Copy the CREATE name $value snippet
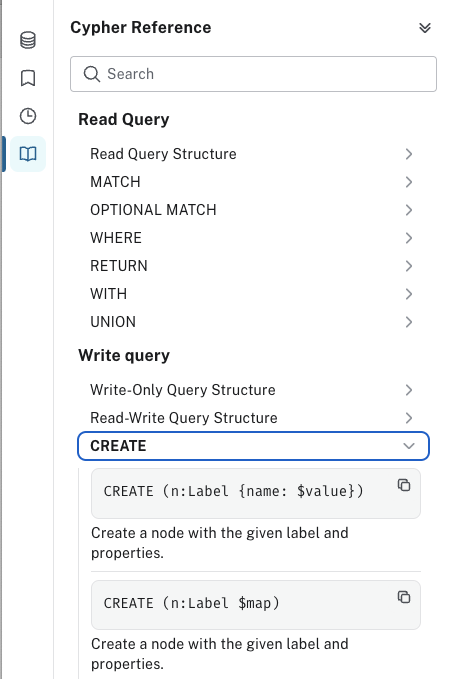 coord(404,485)
